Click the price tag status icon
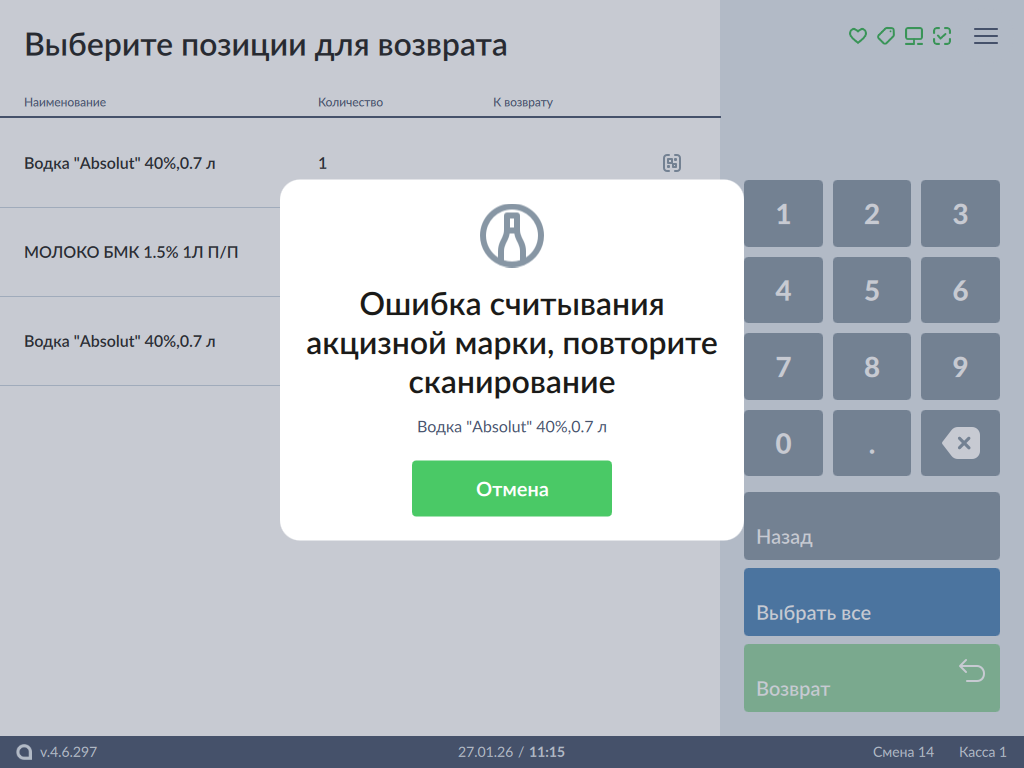The width and height of the screenshot is (1024, 768). tap(885, 36)
